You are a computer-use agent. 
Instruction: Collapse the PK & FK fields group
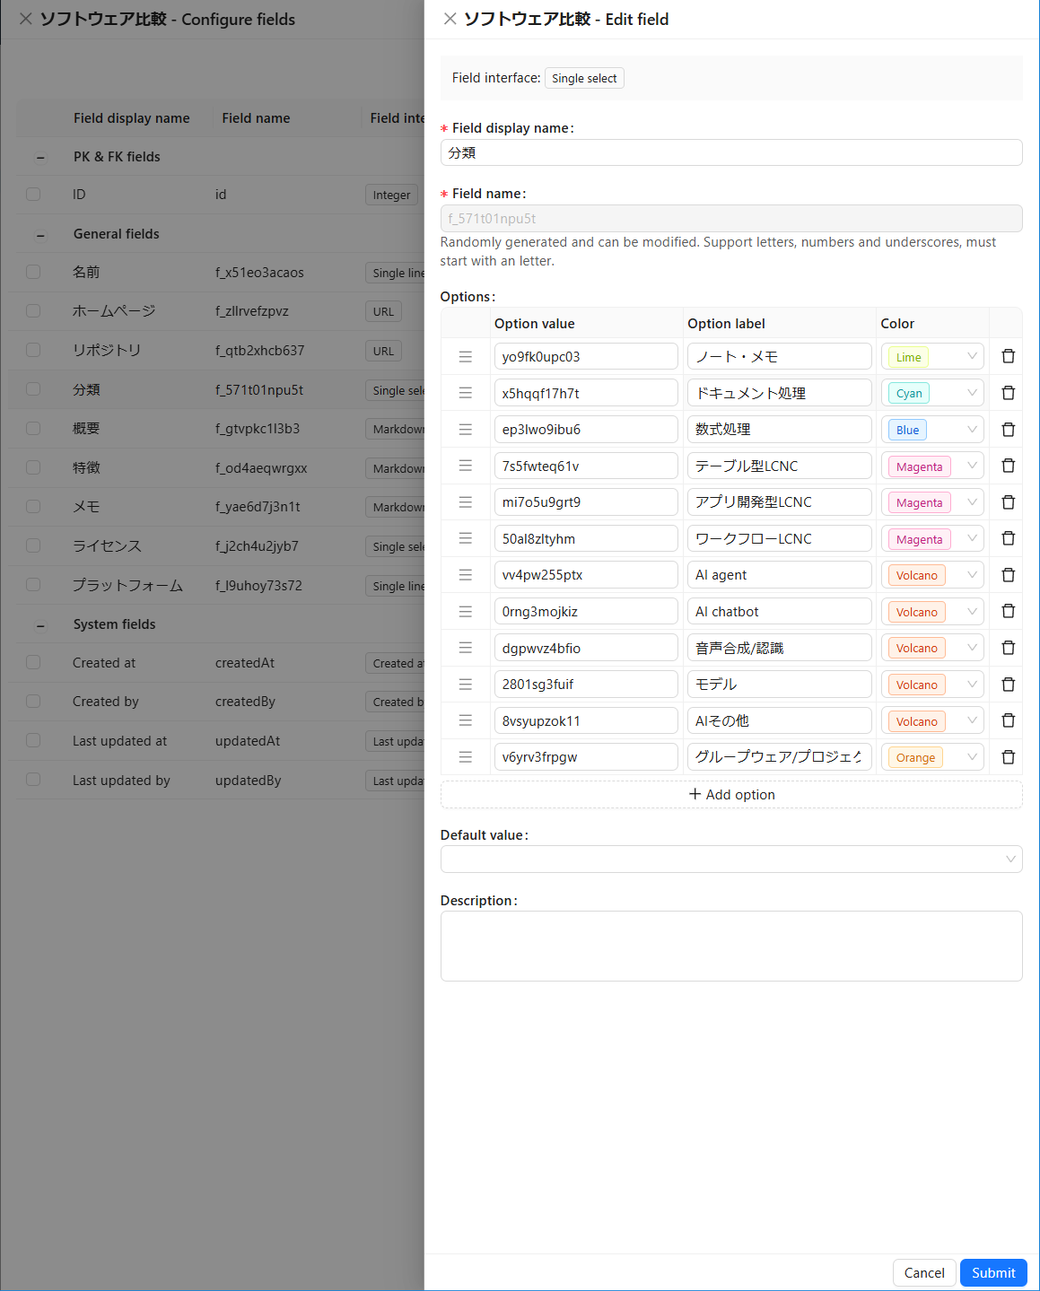click(41, 158)
